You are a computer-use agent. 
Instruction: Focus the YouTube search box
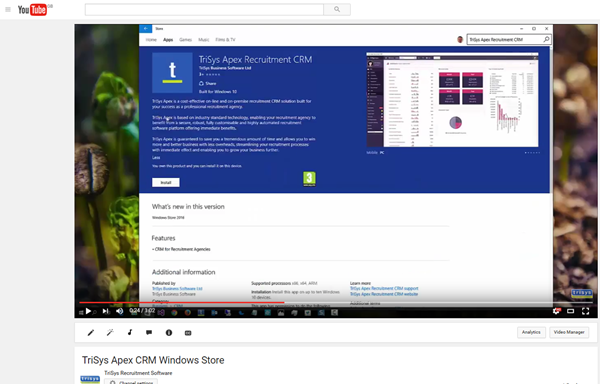pos(204,10)
